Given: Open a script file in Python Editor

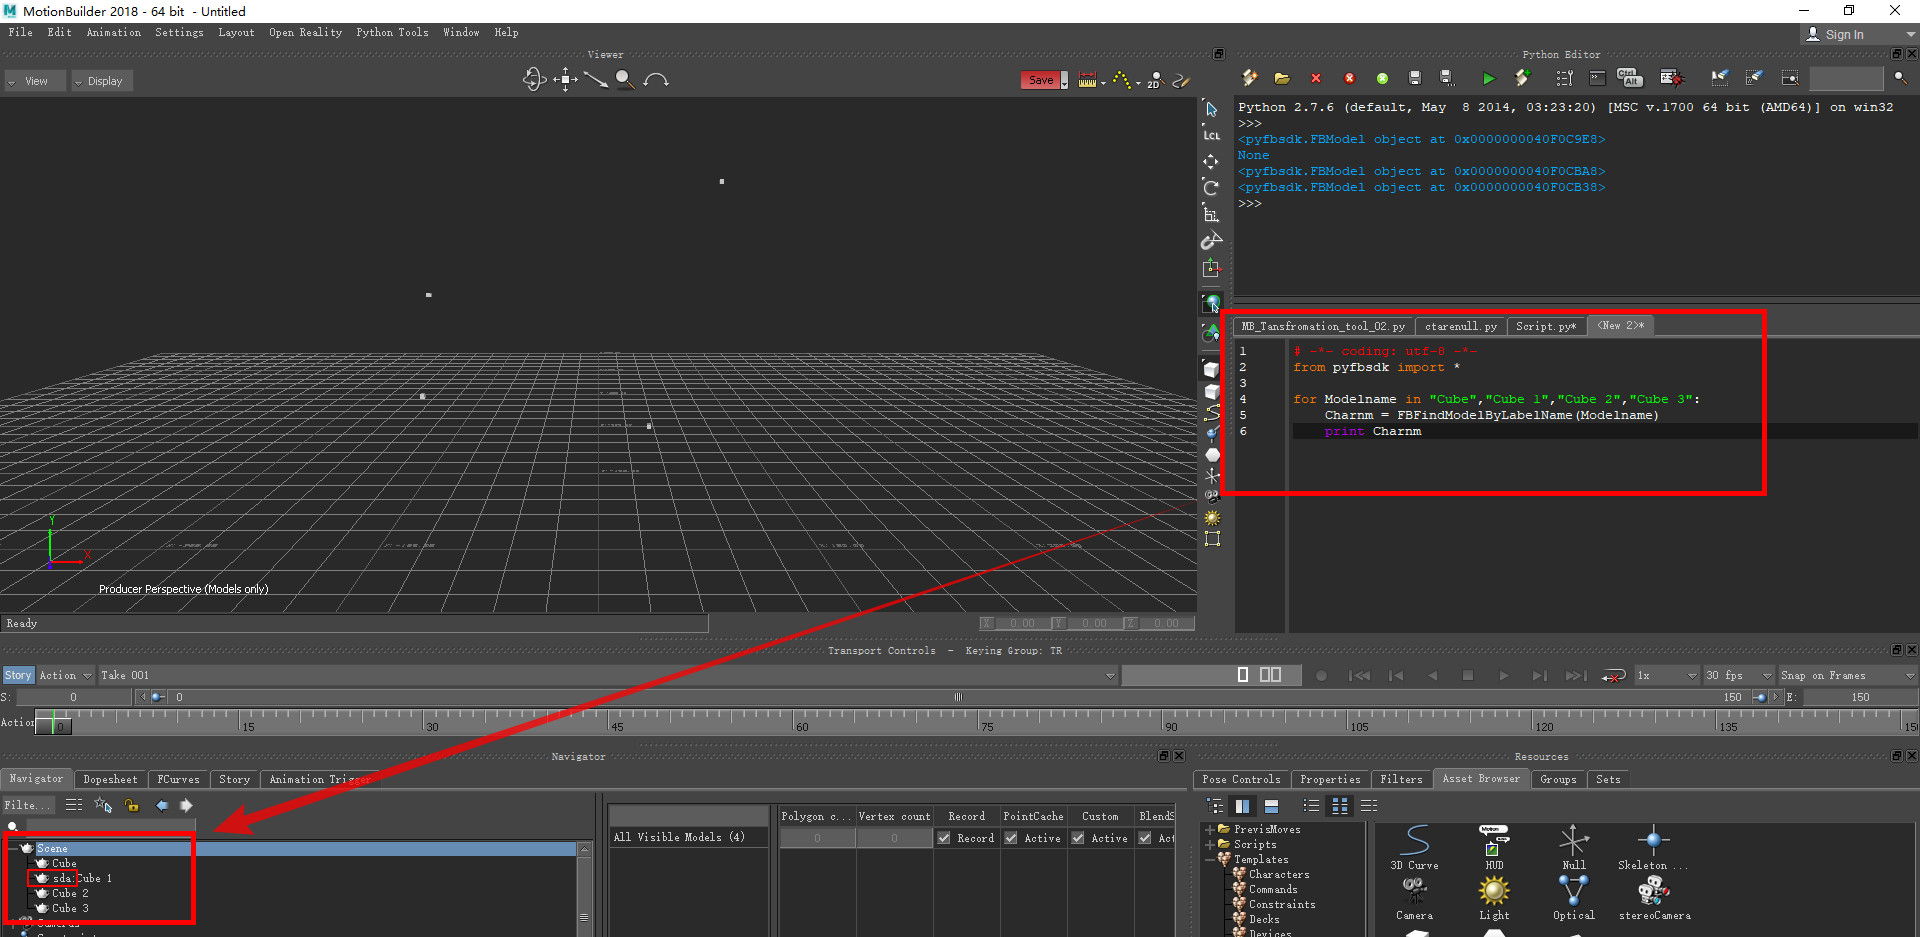Looking at the screenshot, I should pyautogui.click(x=1282, y=78).
